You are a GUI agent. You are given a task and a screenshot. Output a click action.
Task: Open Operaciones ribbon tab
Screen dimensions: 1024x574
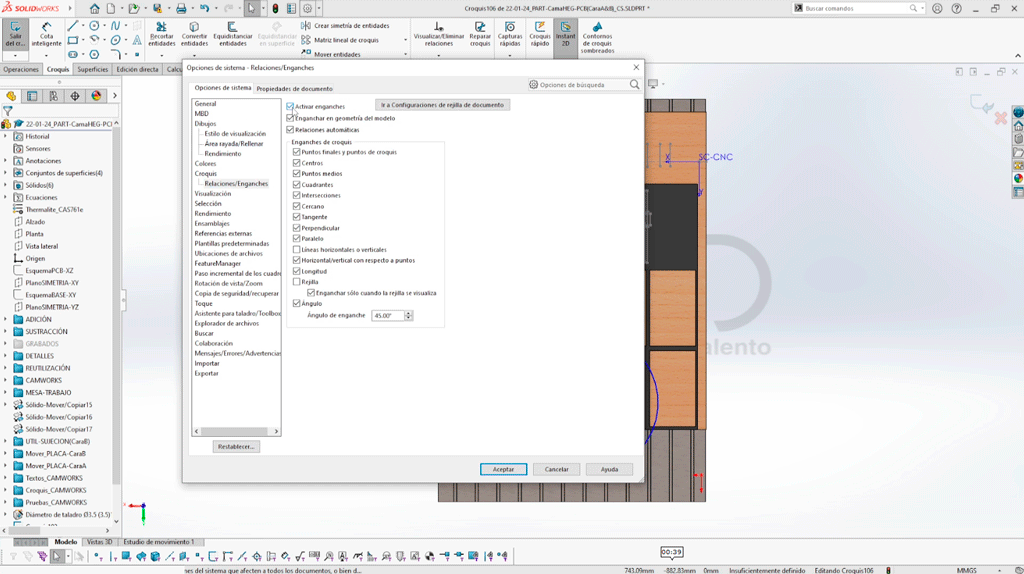(x=21, y=69)
